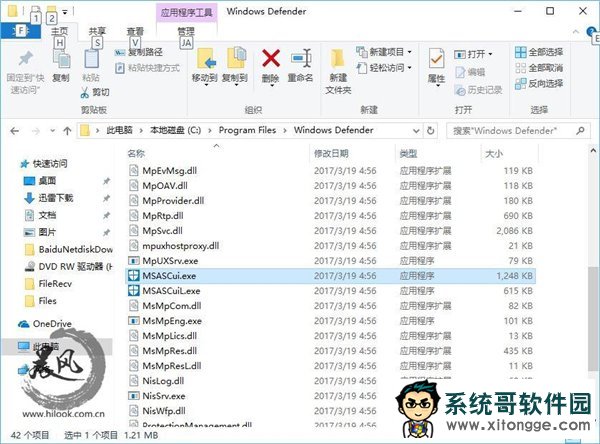Click the Pin to Quick access icon
The height and width of the screenshot is (444, 600).
25,59
